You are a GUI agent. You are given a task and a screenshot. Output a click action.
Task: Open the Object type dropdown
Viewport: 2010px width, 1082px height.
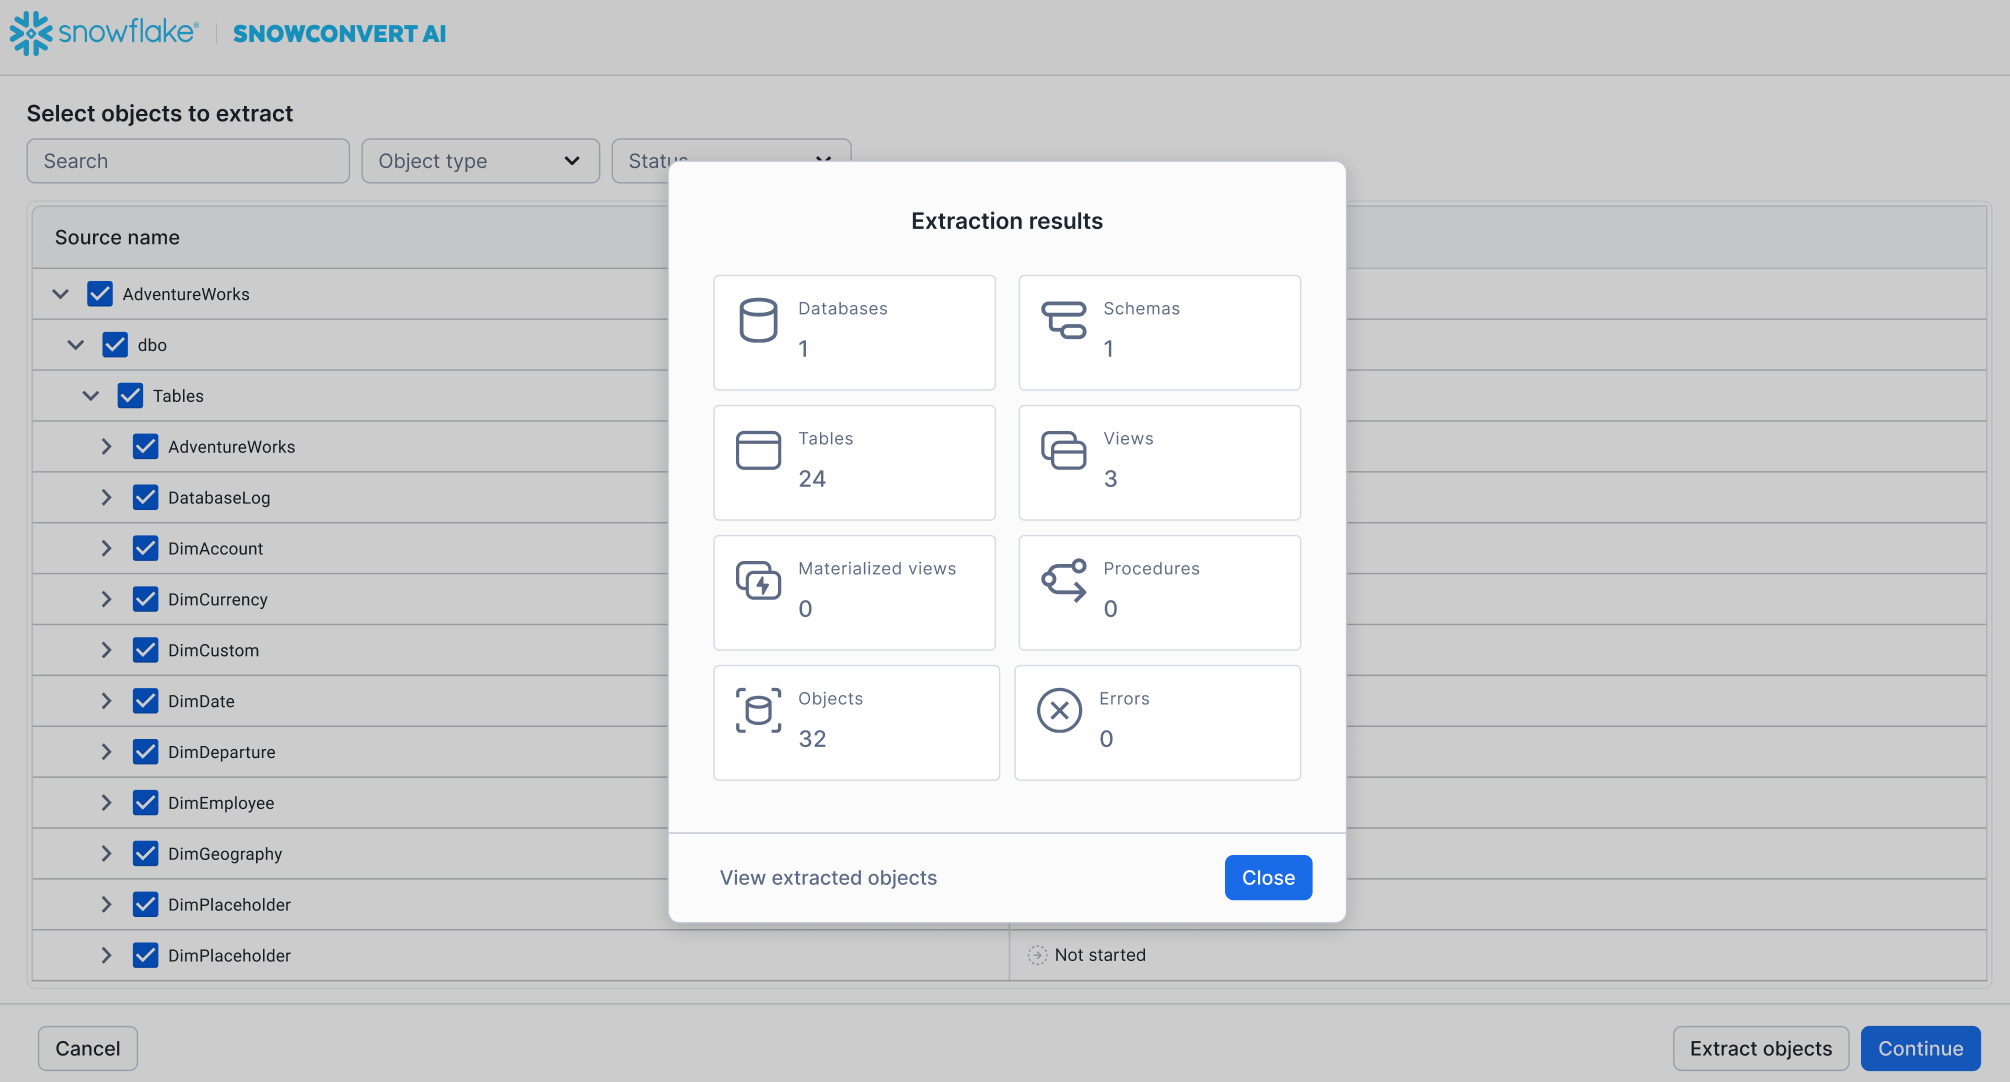click(480, 161)
